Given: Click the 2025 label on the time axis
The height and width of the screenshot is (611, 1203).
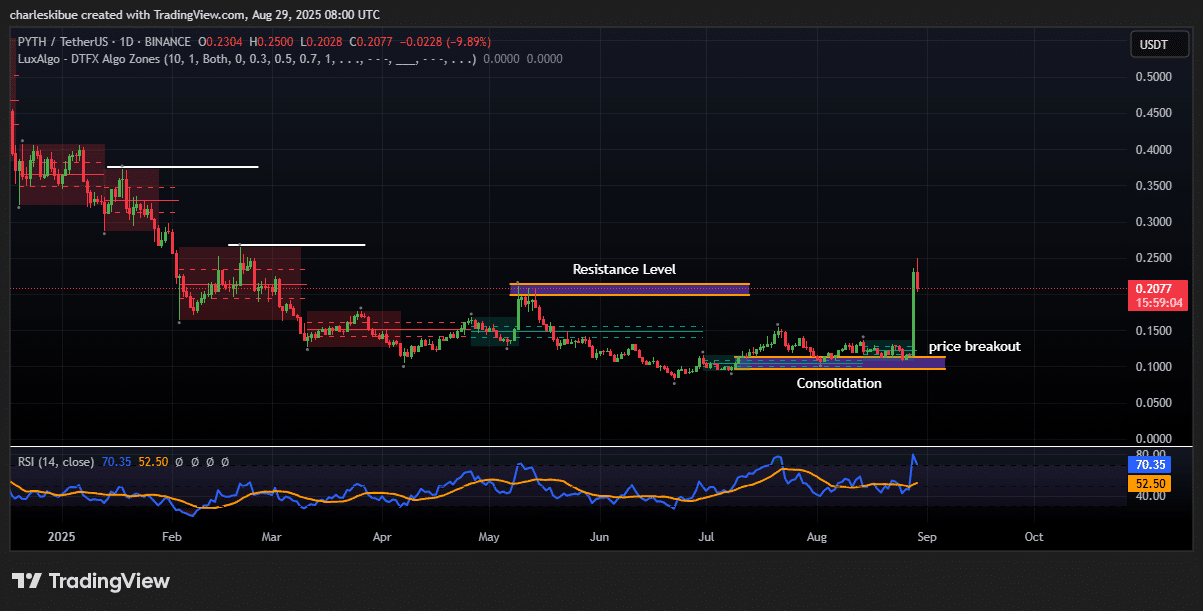Looking at the screenshot, I should pyautogui.click(x=61, y=537).
